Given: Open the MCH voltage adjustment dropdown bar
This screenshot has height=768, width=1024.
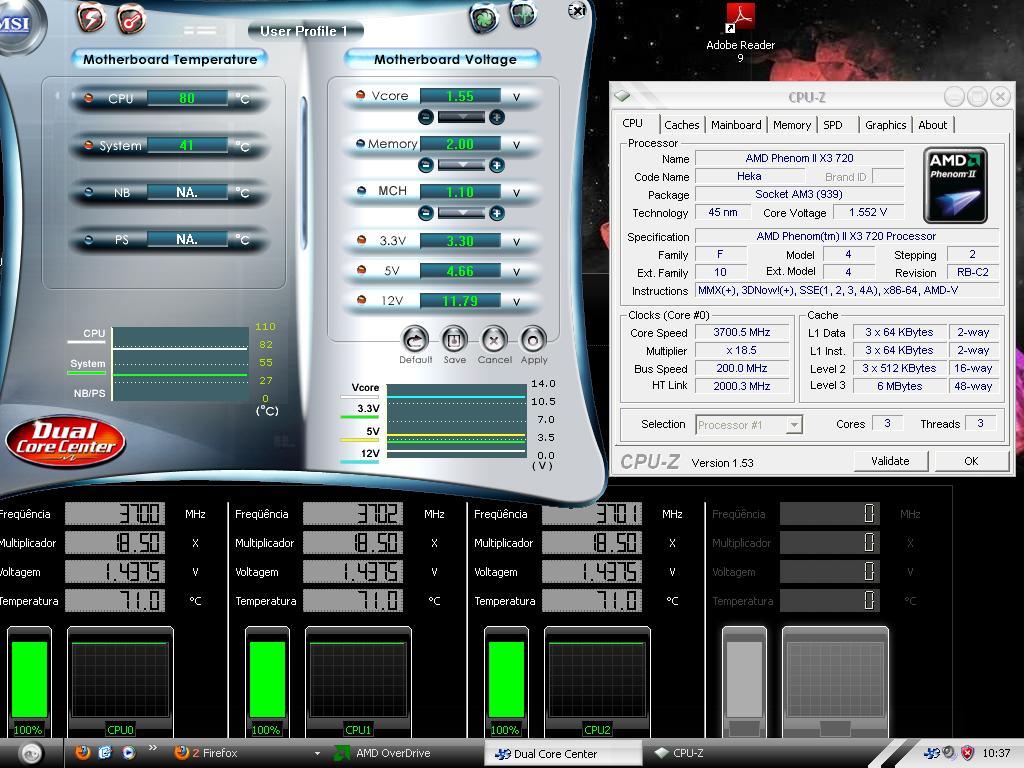Looking at the screenshot, I should (461, 213).
